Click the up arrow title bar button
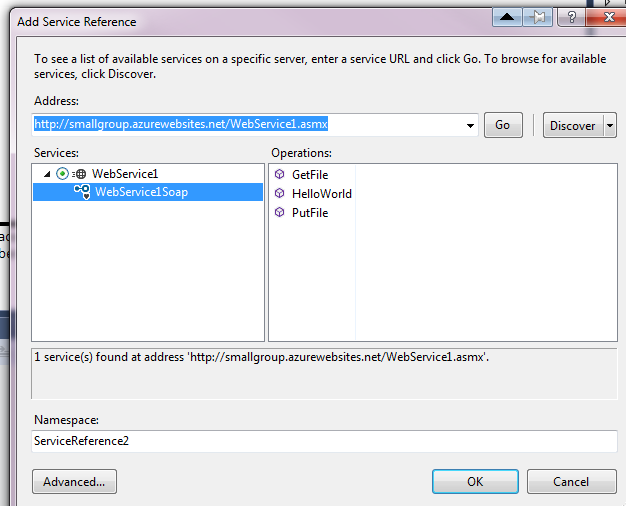The image size is (626, 506). [x=507, y=18]
